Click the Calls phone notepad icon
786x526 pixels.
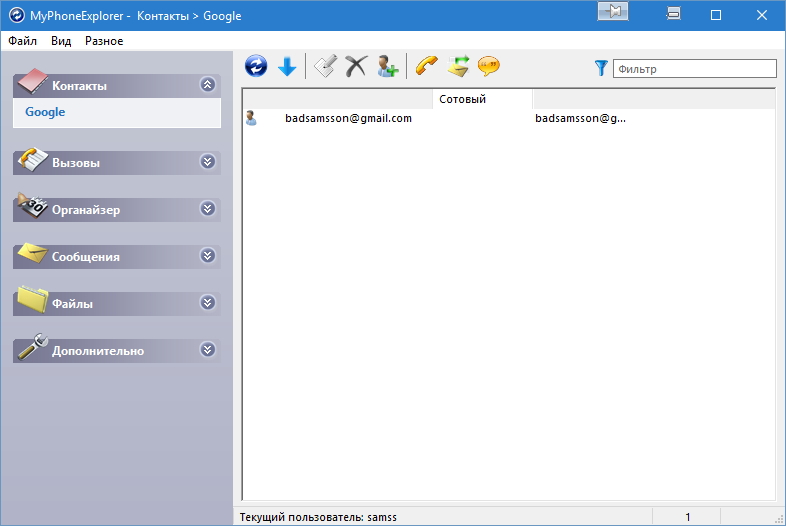pyautogui.click(x=33, y=159)
